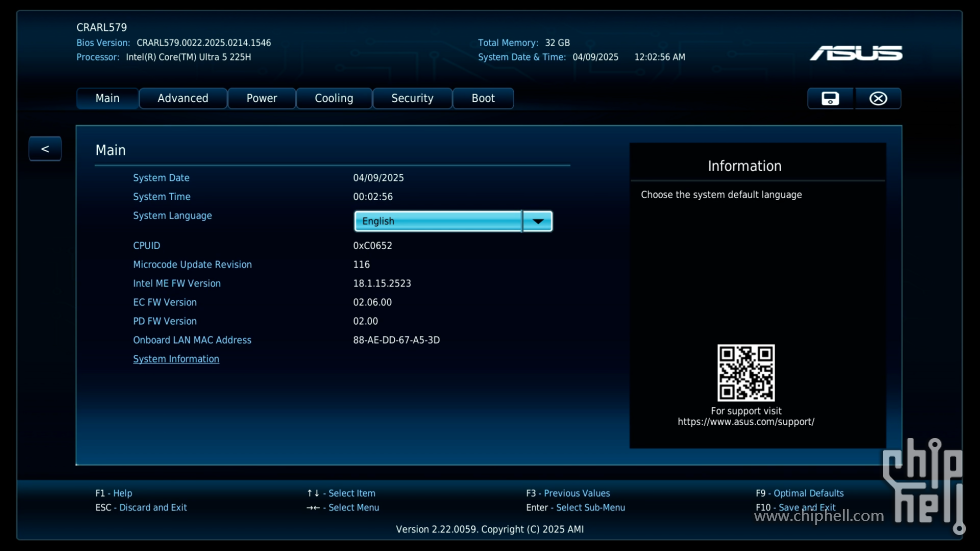Viewport: 980px width, 551px height.
Task: Open the System Information link
Action: click(x=176, y=359)
